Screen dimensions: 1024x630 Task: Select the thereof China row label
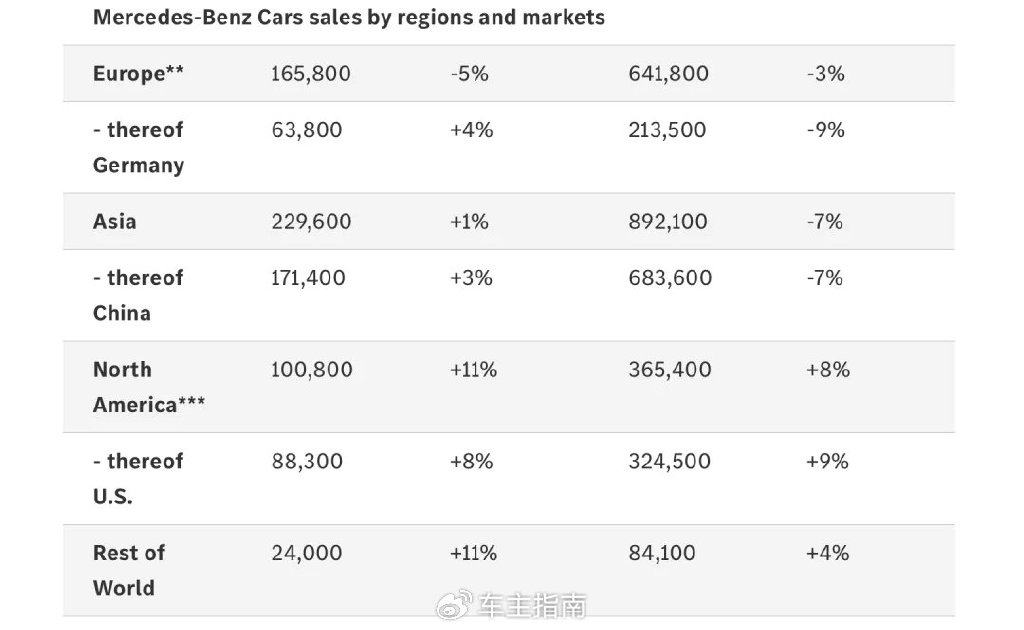[138, 295]
